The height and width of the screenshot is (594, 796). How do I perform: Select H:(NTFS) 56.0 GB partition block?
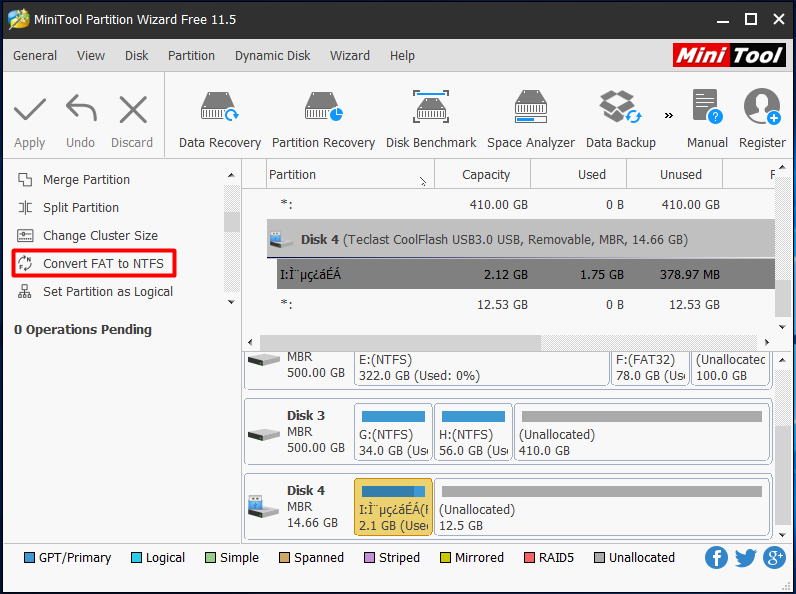click(473, 432)
